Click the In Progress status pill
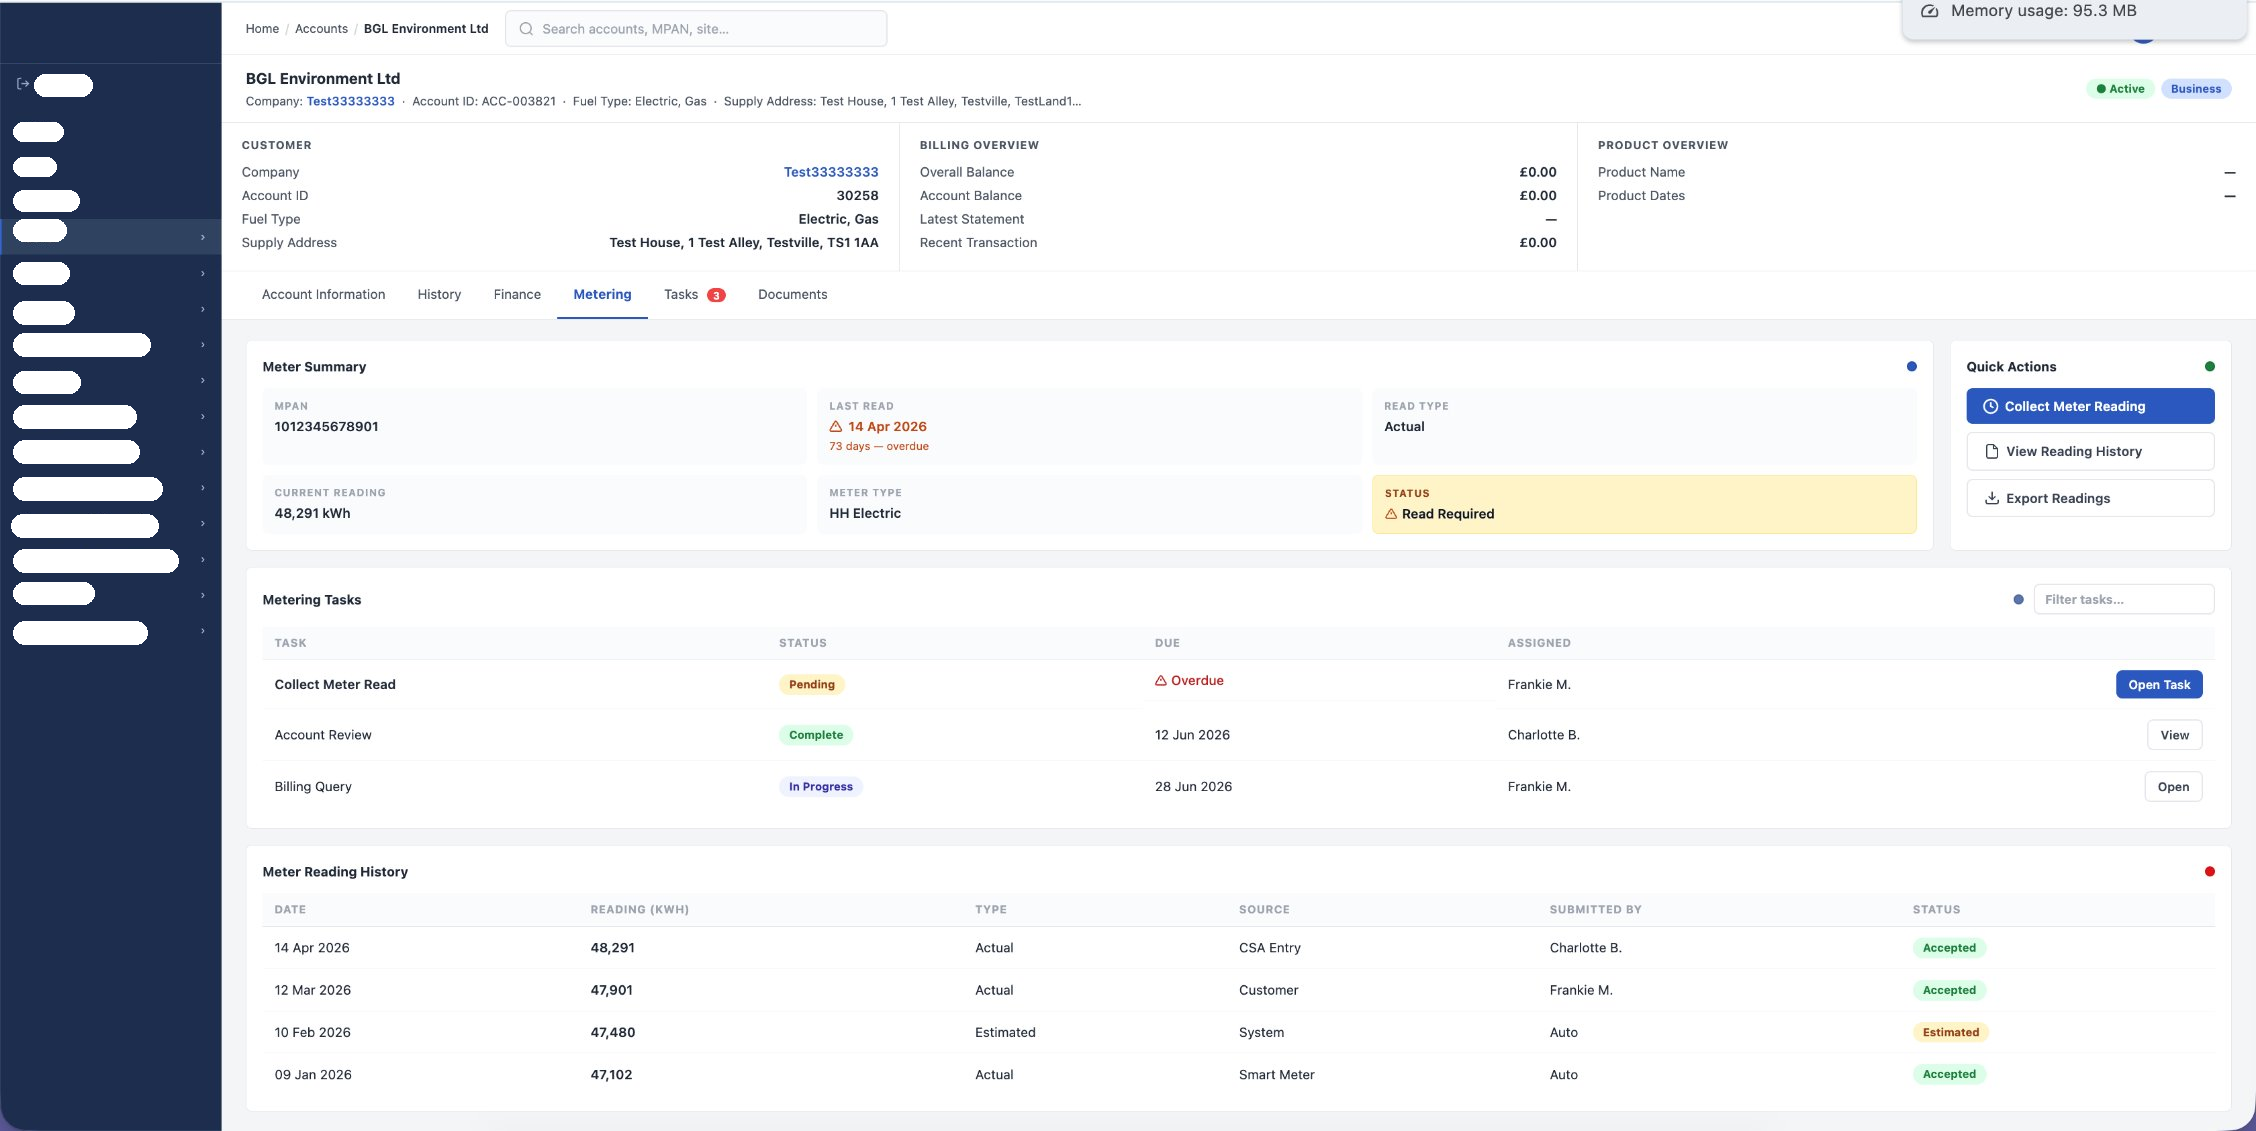This screenshot has width=2256, height=1131. pos(820,787)
